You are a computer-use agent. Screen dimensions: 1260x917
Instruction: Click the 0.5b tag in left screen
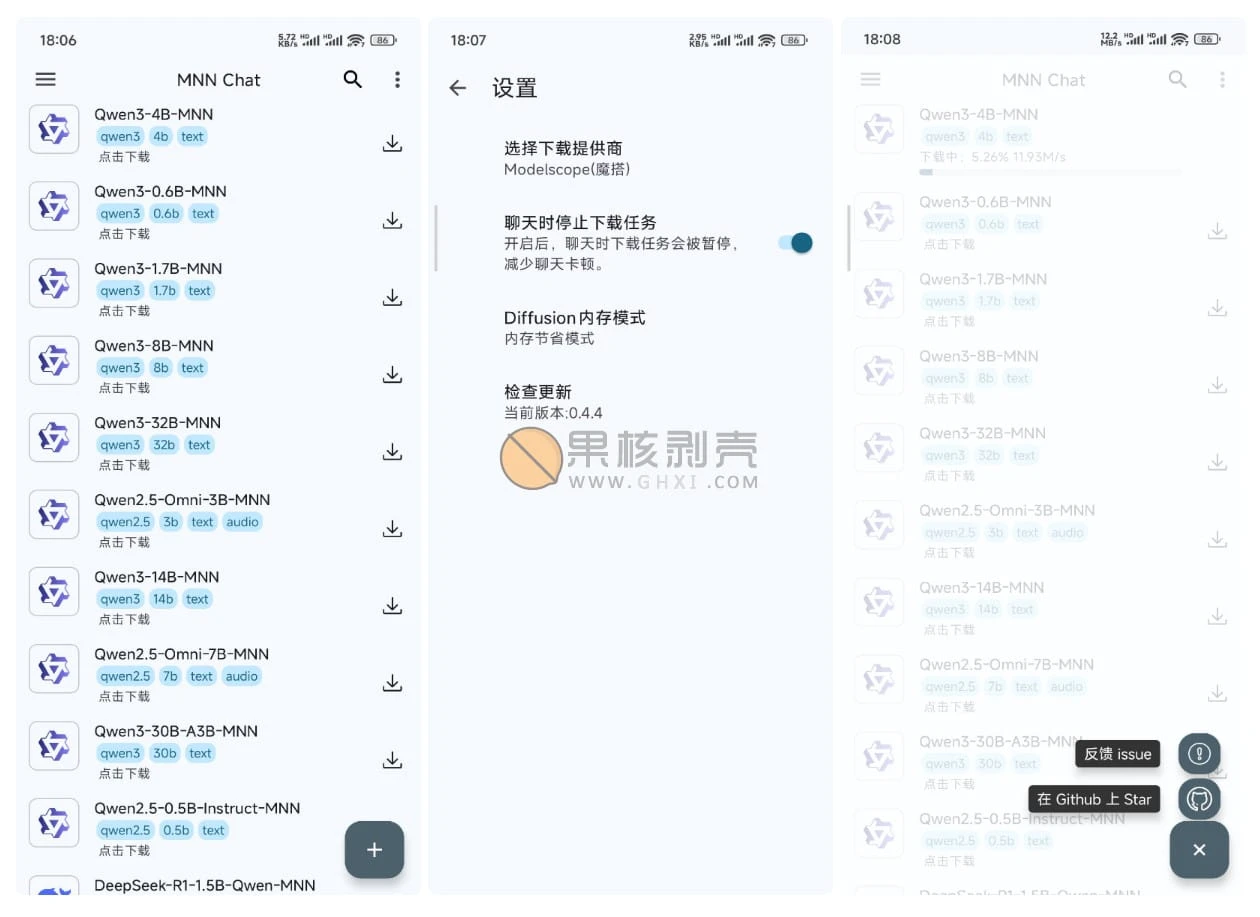pos(176,830)
